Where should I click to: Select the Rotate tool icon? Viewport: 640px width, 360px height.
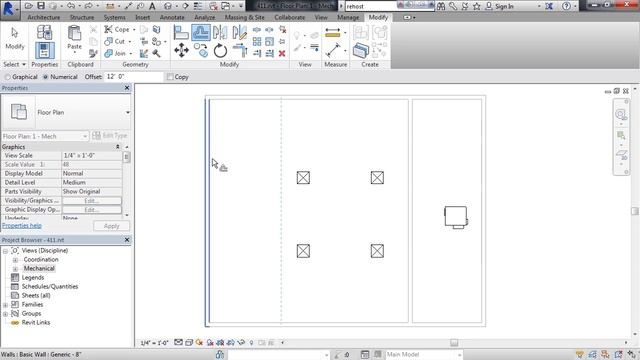220,51
